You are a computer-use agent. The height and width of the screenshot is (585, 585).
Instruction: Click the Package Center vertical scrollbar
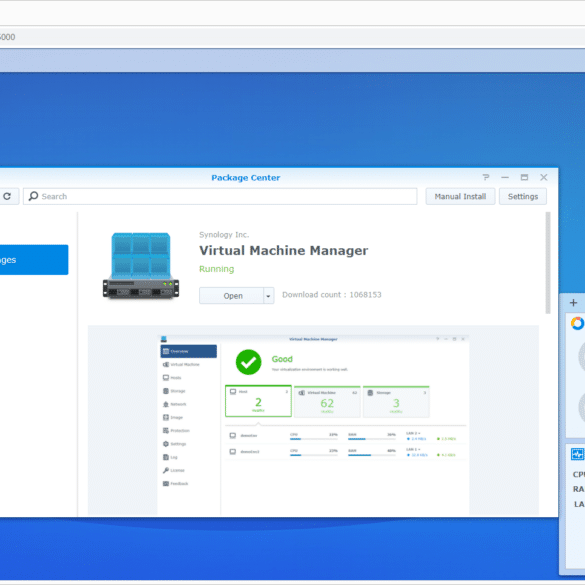pos(548,263)
